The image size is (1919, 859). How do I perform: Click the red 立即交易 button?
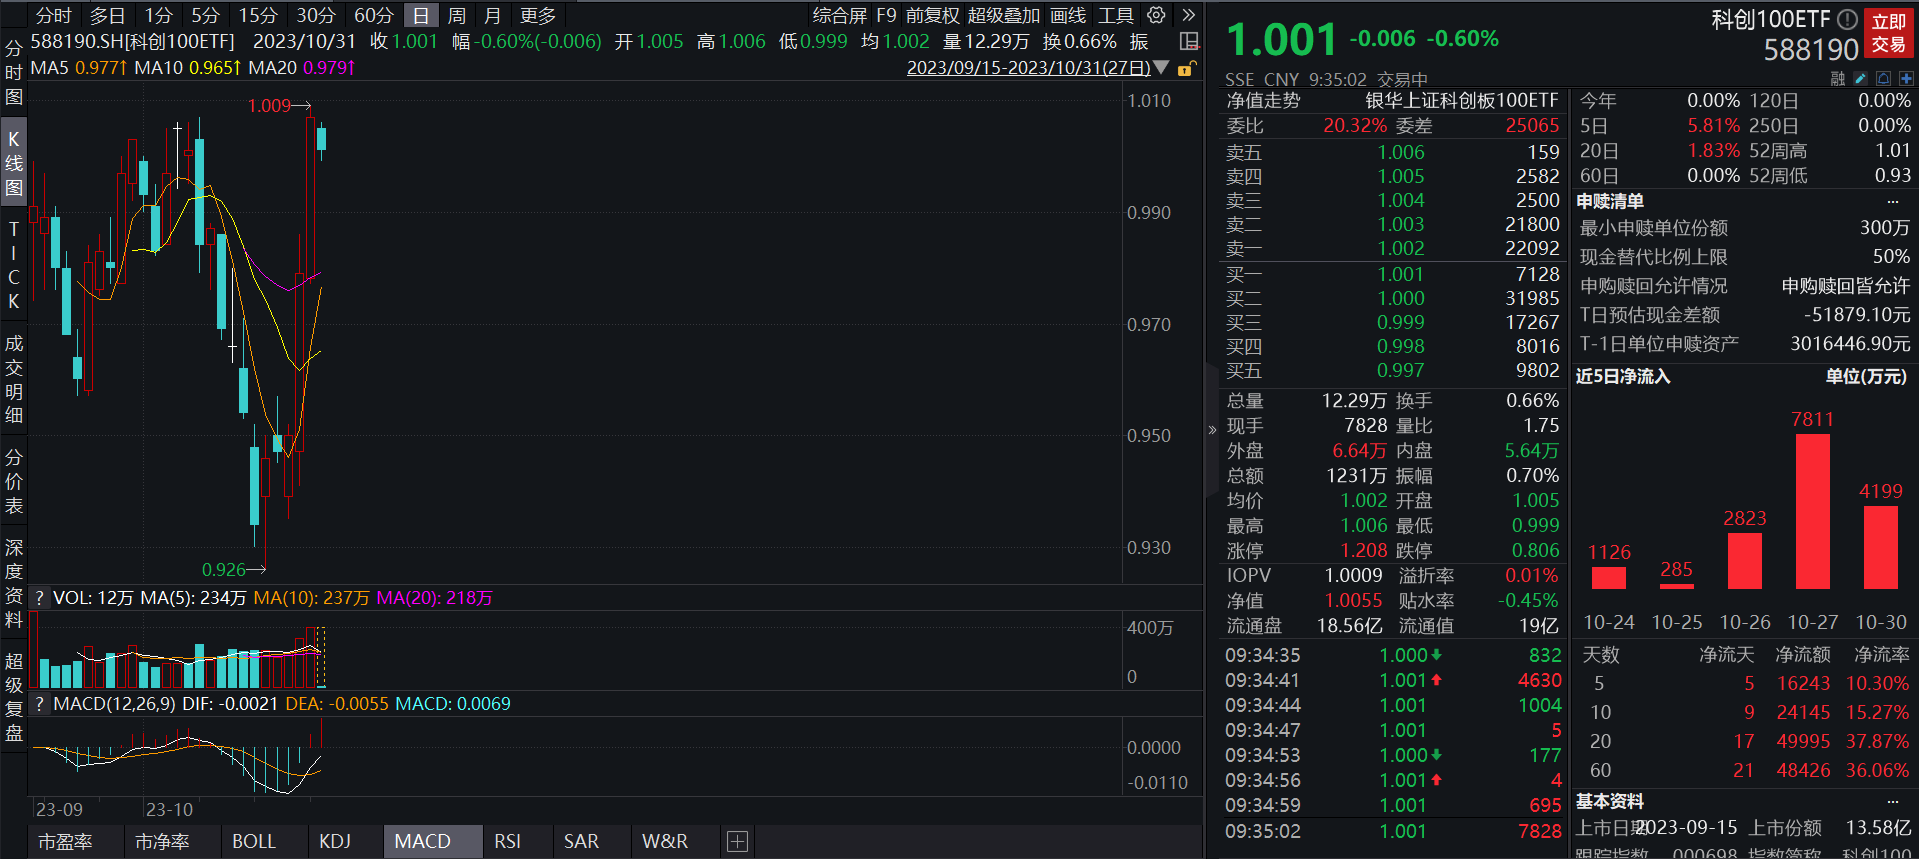[1888, 33]
